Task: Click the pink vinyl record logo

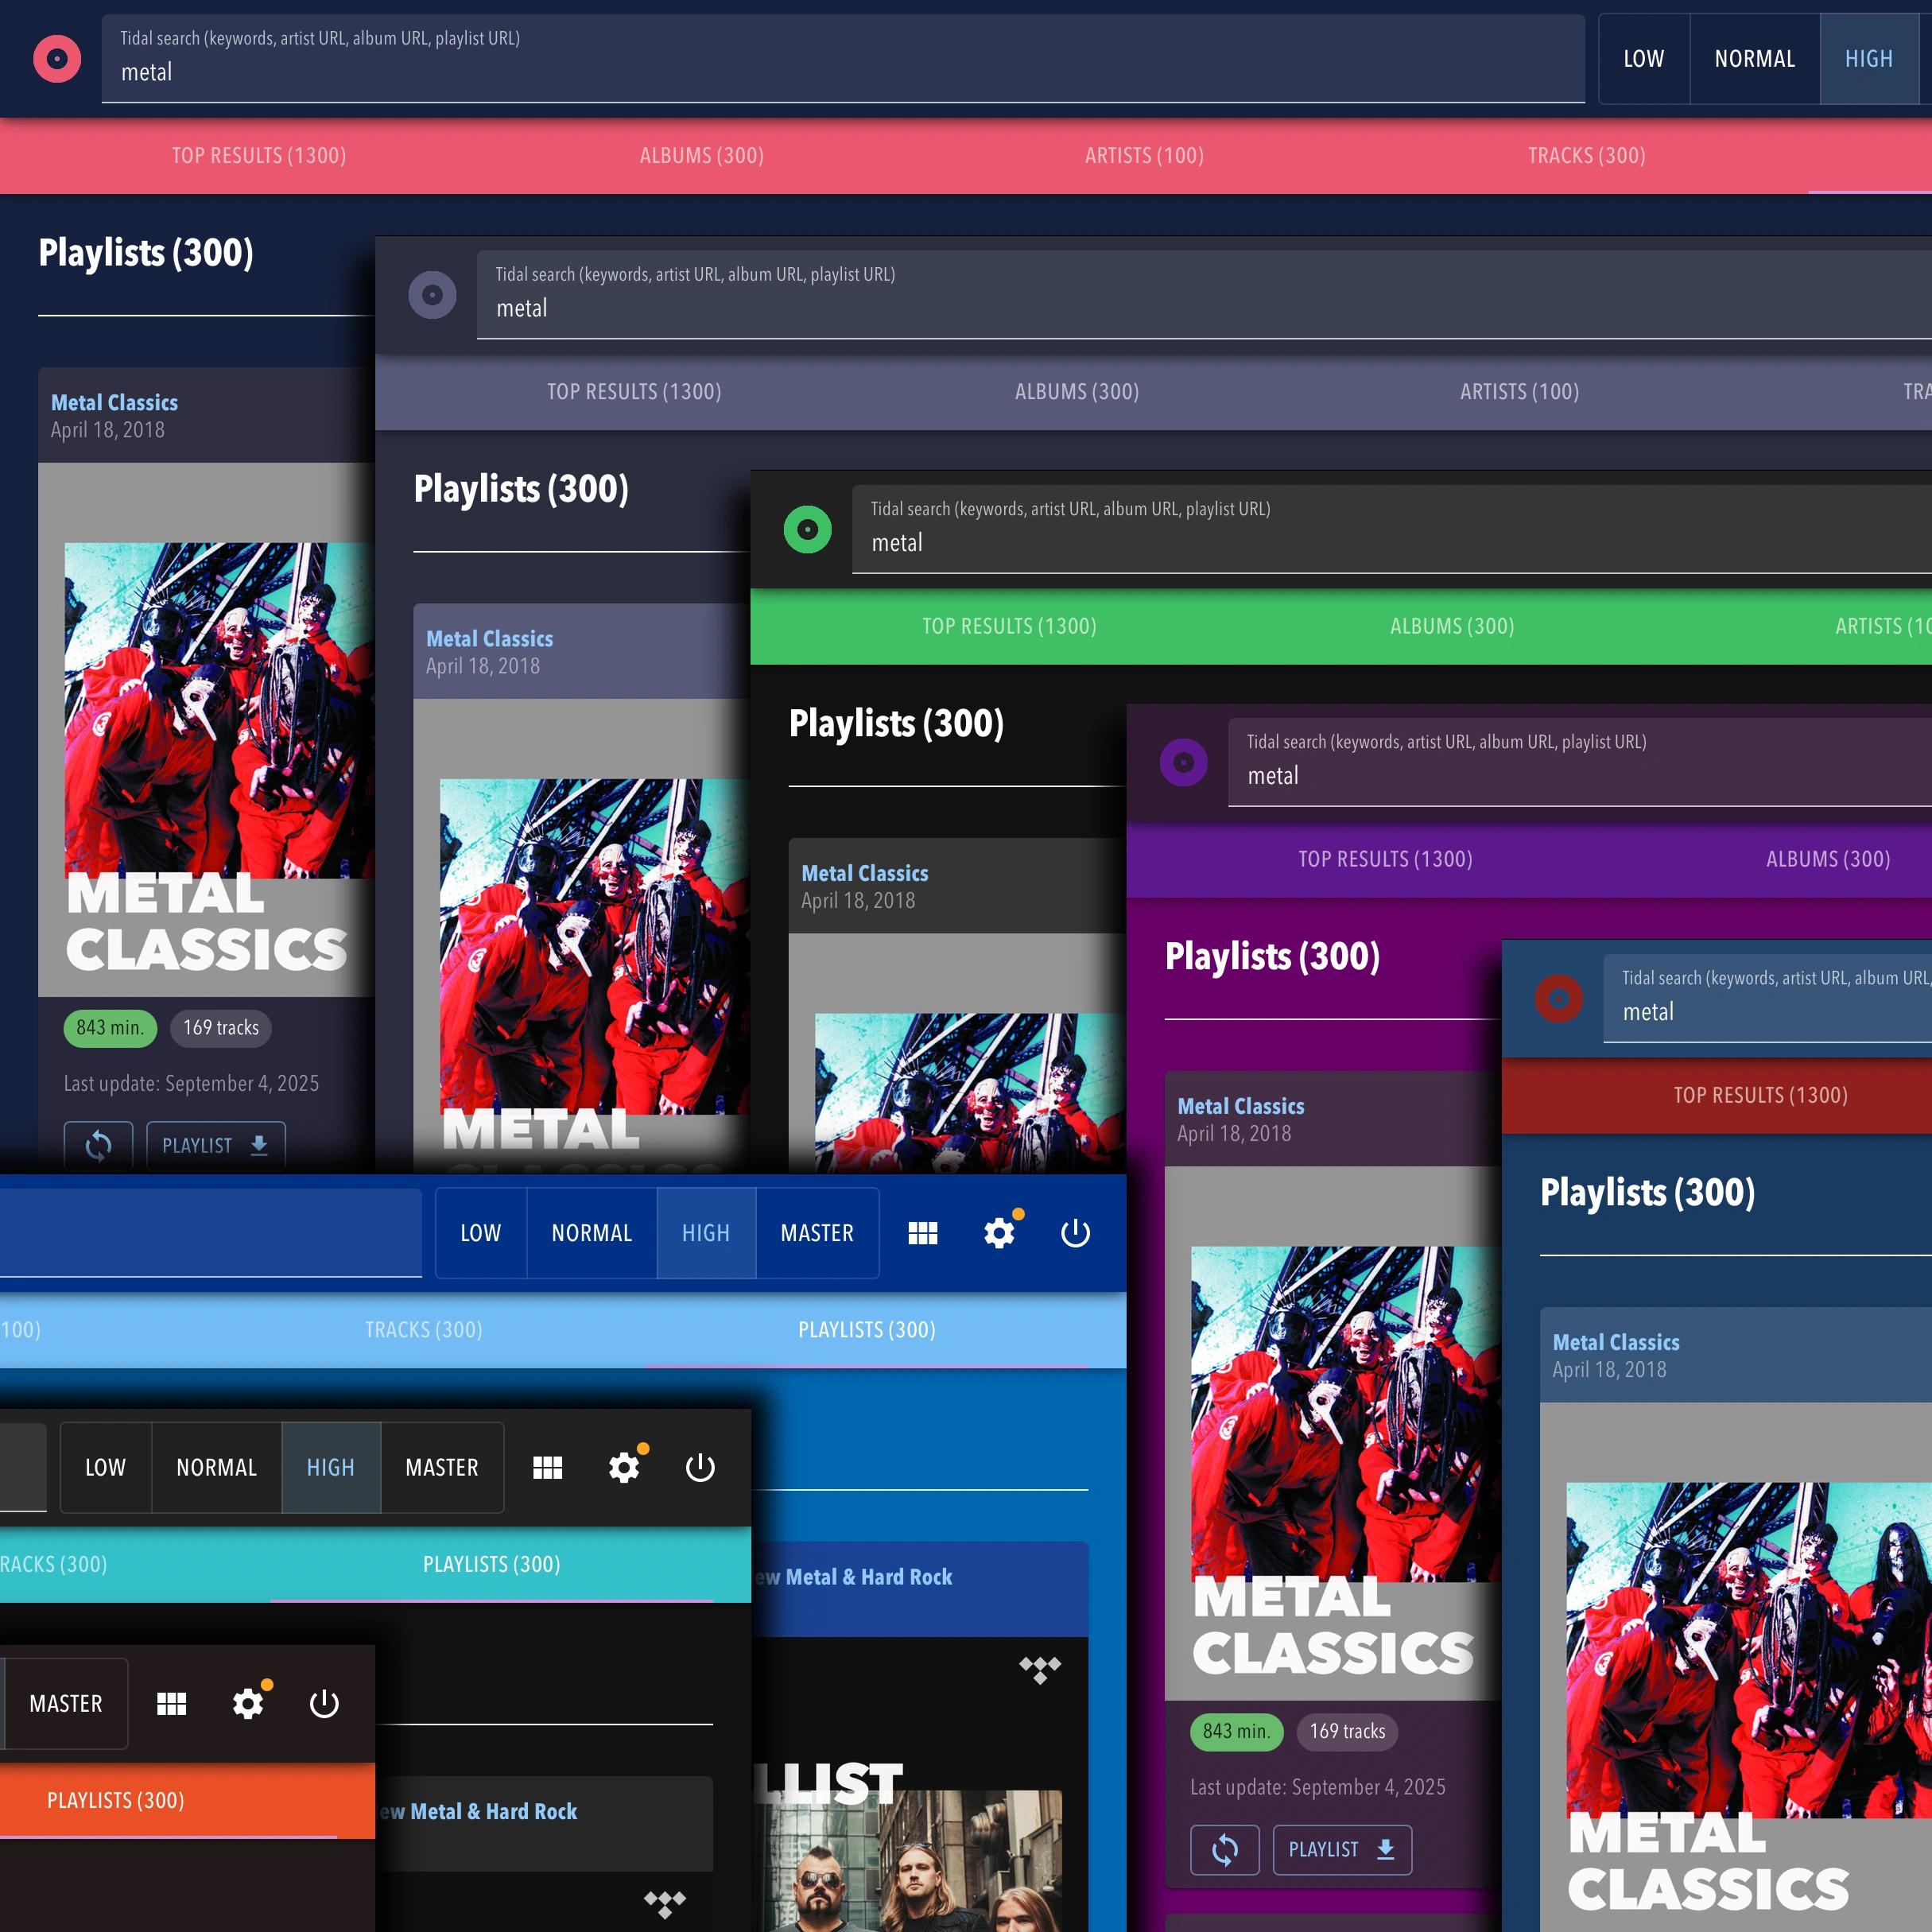Action: (57, 59)
